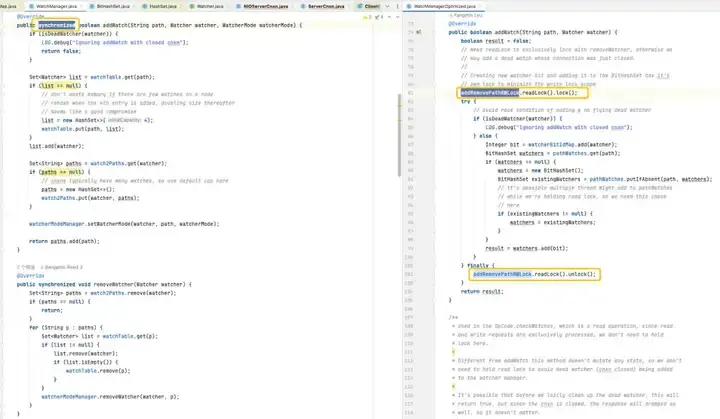Viewport: 720px width, 419px height.
Task: Click the Benjamin Reed author inlay hint
Action: pos(62,267)
